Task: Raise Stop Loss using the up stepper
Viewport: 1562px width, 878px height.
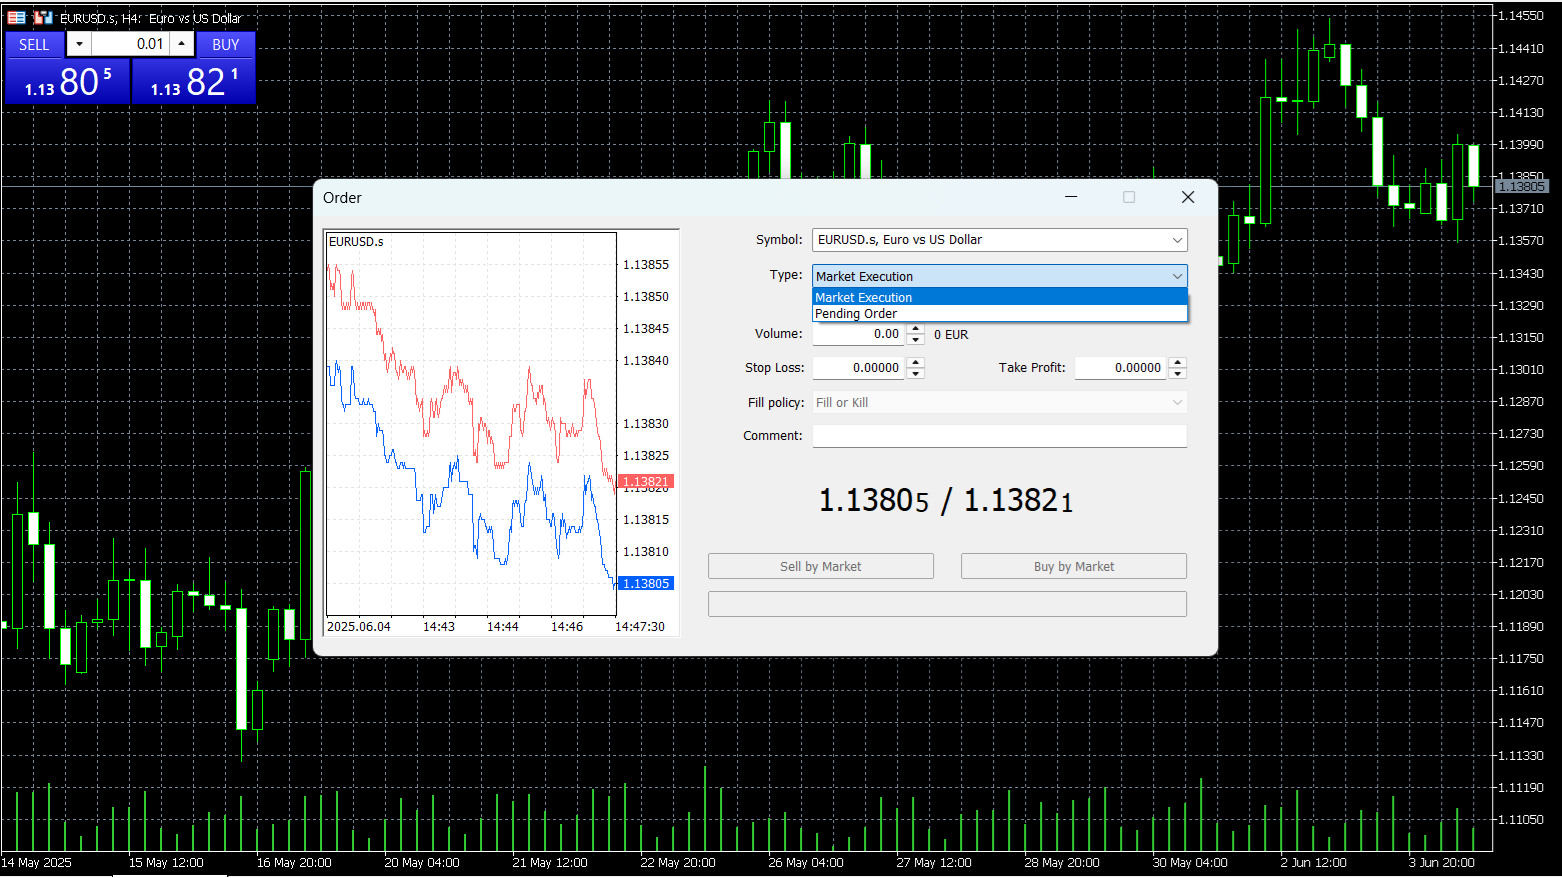Action: point(915,362)
